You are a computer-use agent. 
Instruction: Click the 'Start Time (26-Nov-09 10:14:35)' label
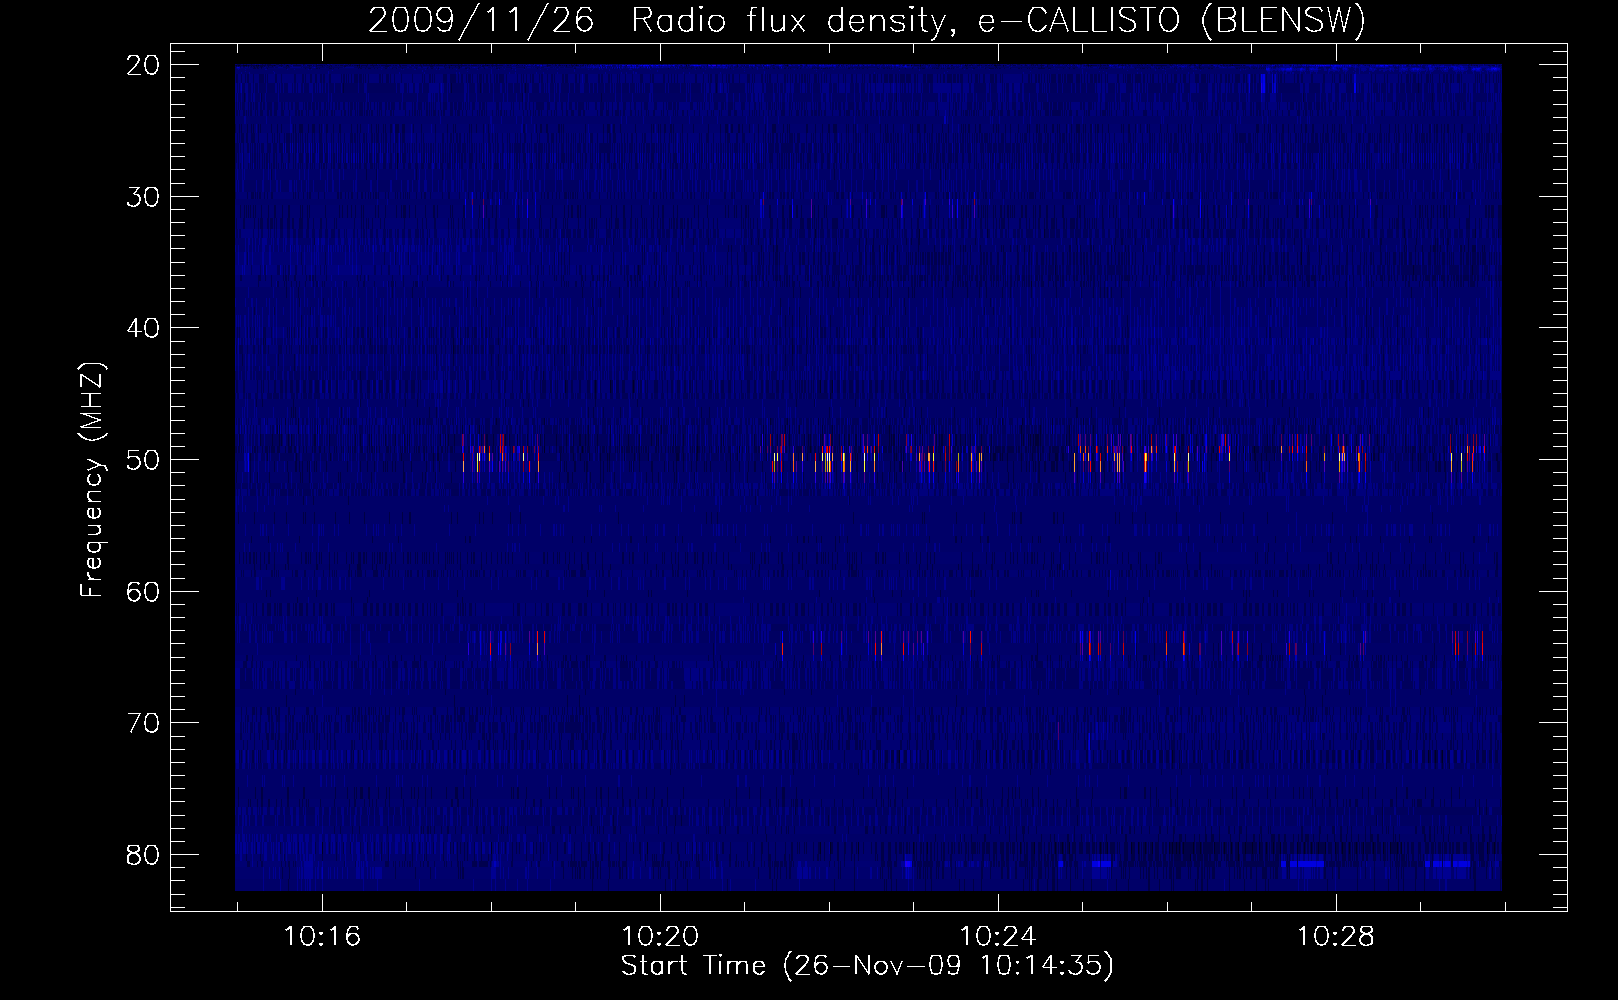coord(867,966)
